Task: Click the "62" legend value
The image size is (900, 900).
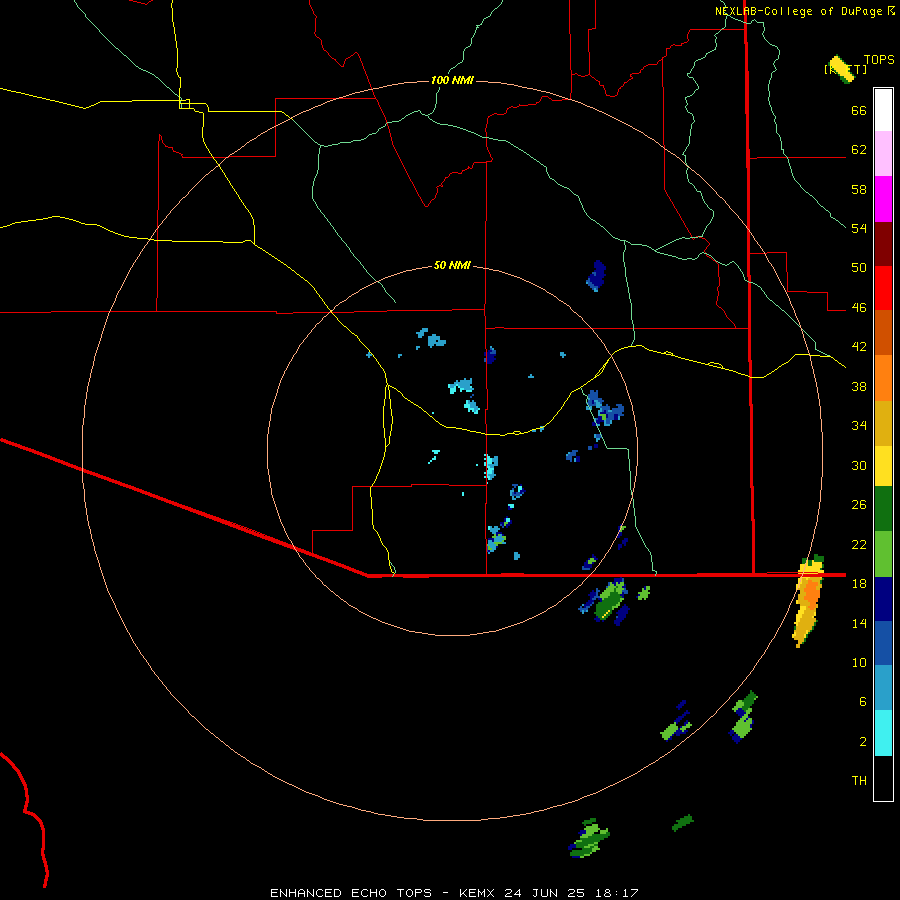Action: click(x=859, y=150)
